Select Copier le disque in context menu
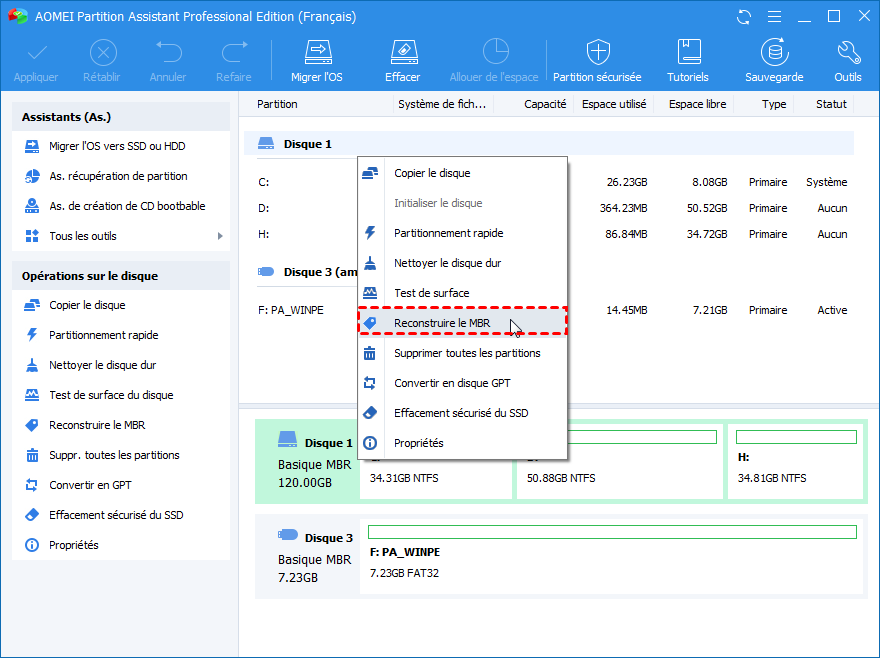This screenshot has height=658, width=880. [x=431, y=173]
